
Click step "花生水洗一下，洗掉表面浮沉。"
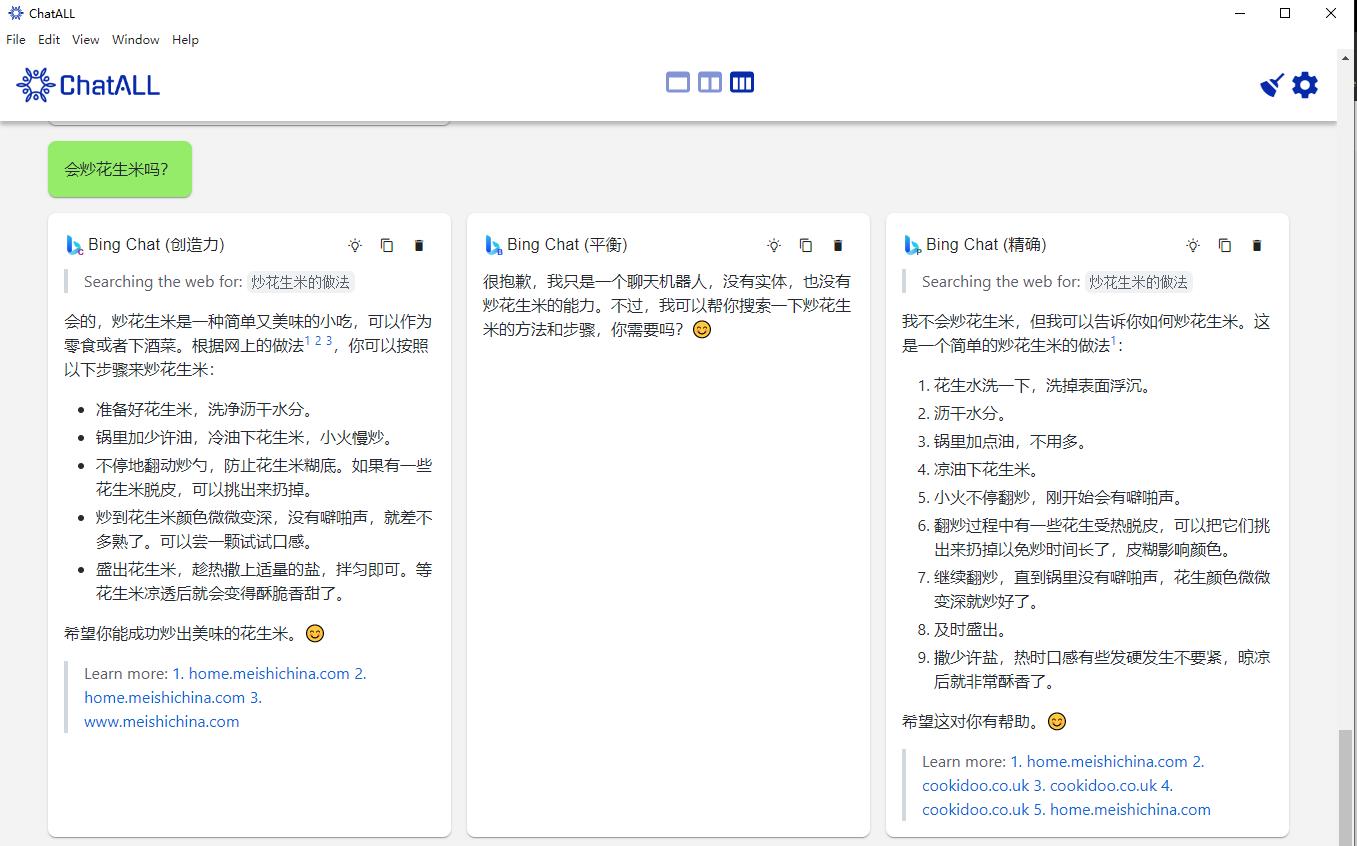(1046, 386)
